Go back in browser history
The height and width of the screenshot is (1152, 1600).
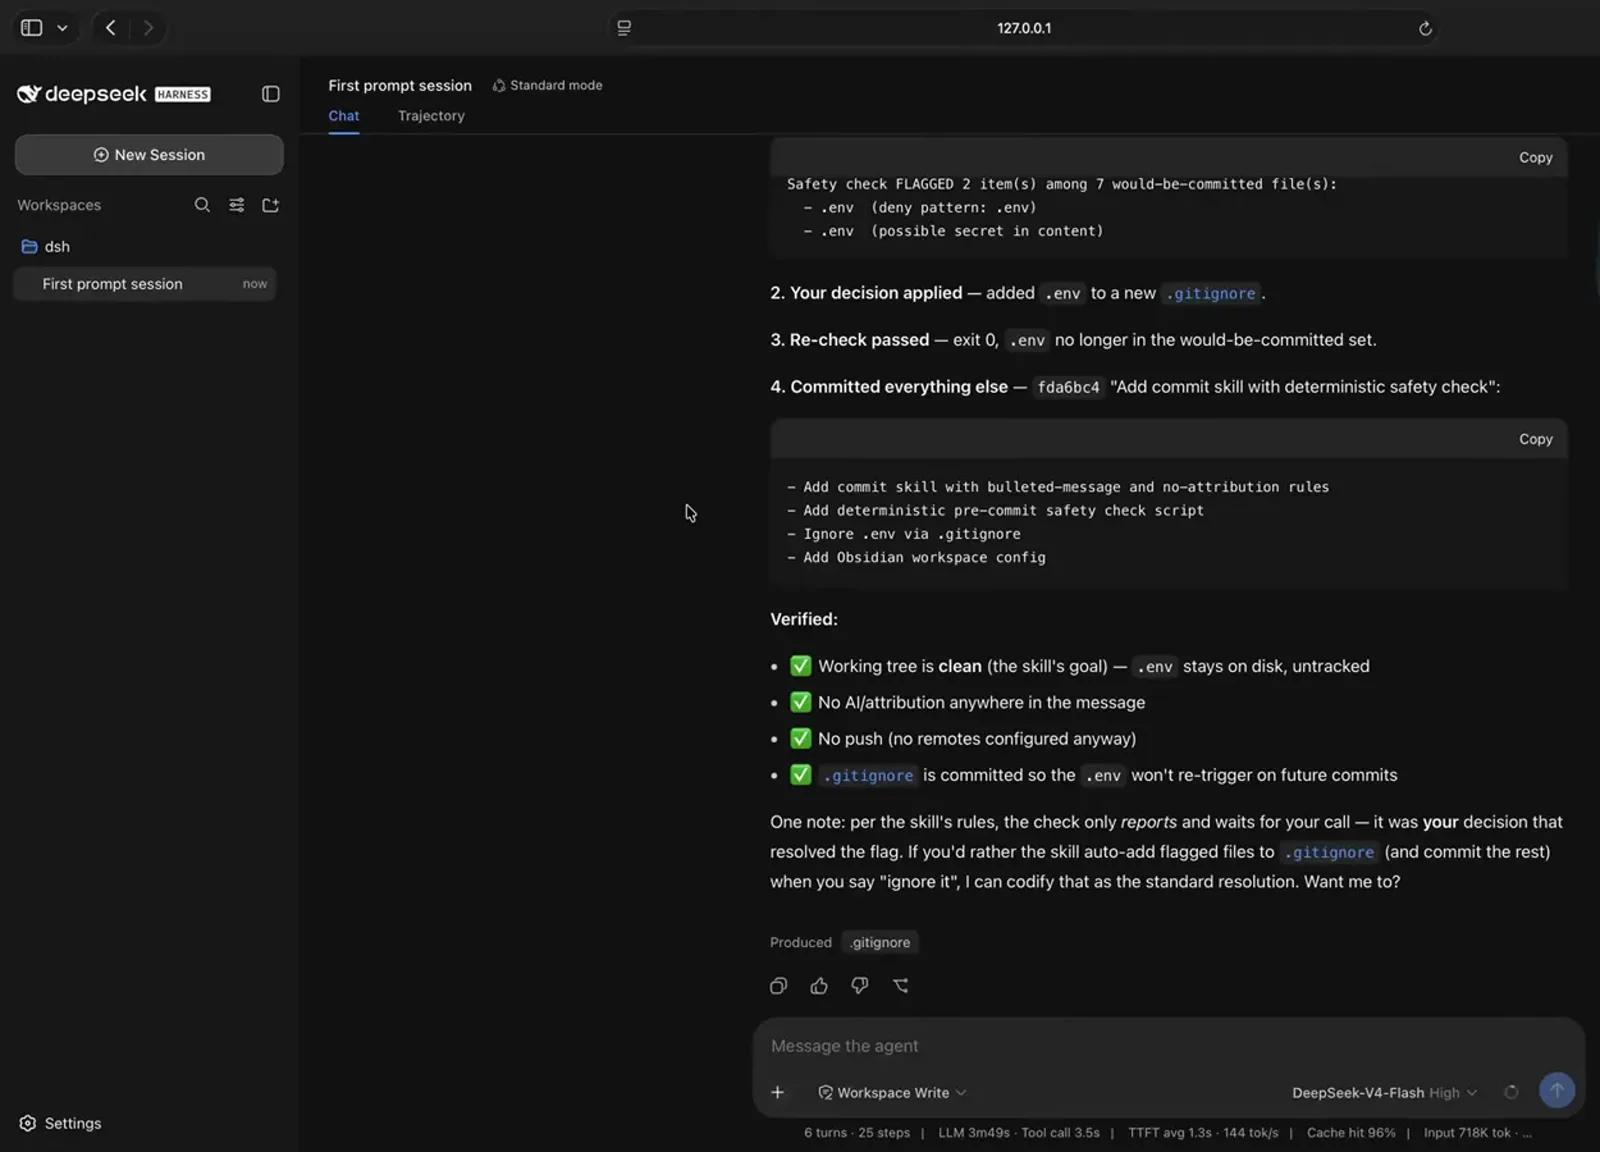click(x=111, y=28)
